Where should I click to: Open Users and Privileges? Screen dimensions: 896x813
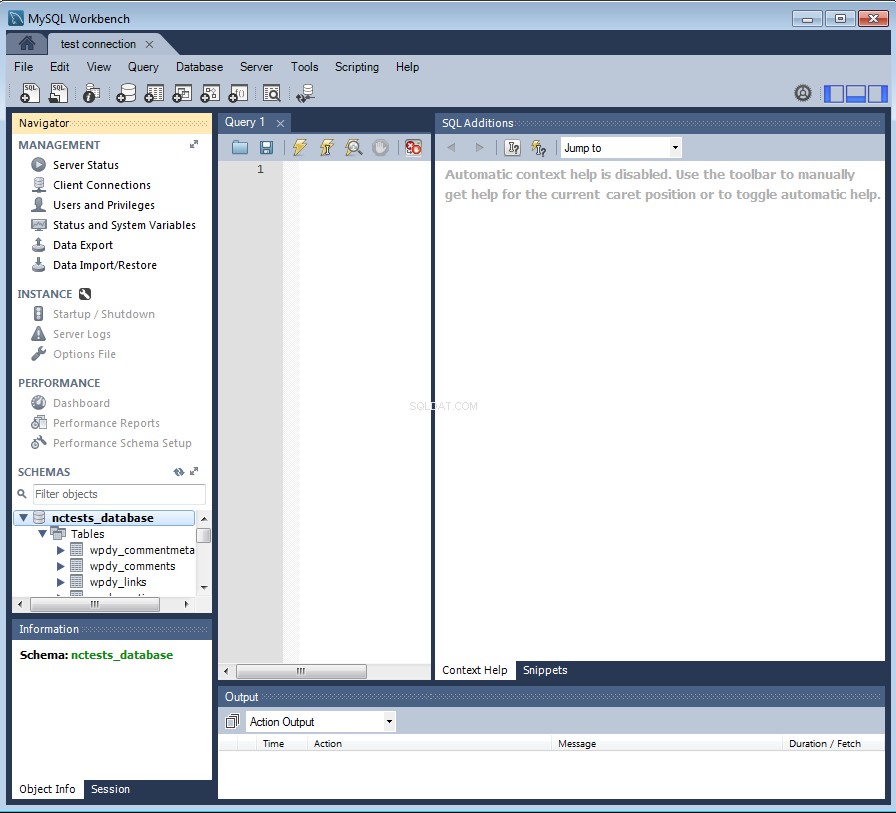tap(103, 205)
